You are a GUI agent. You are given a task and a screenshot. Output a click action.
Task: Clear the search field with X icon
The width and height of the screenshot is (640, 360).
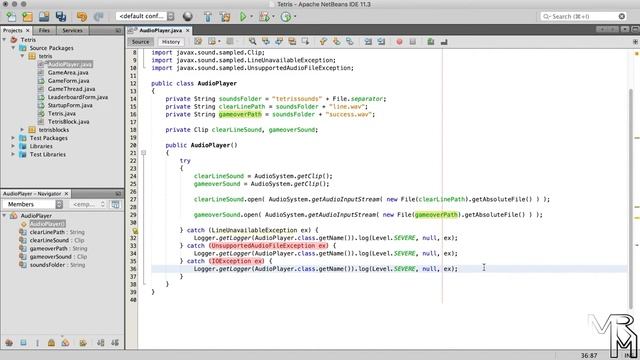pyautogui.click(x=622, y=16)
